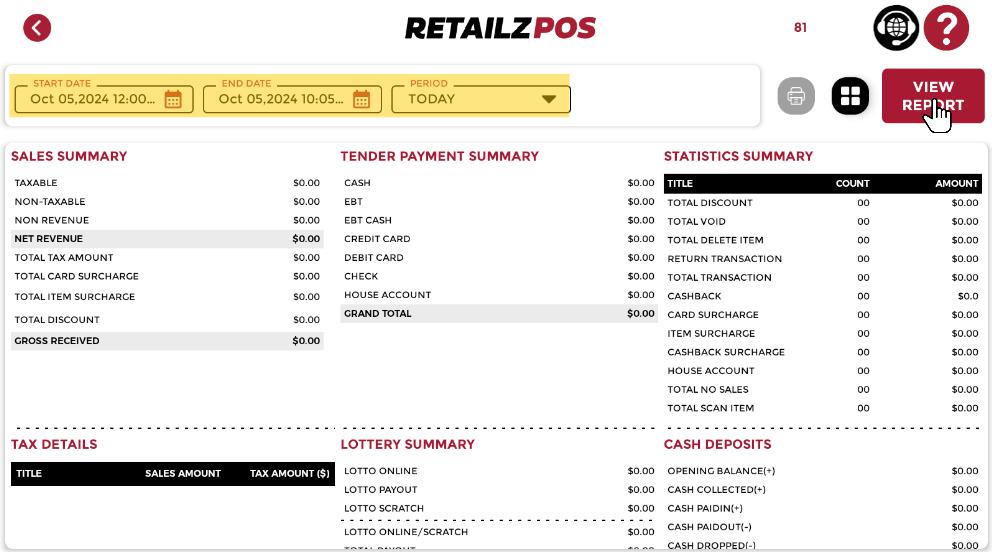Click the Title column header in Statistics
This screenshot has height=552, width=992.
(680, 183)
